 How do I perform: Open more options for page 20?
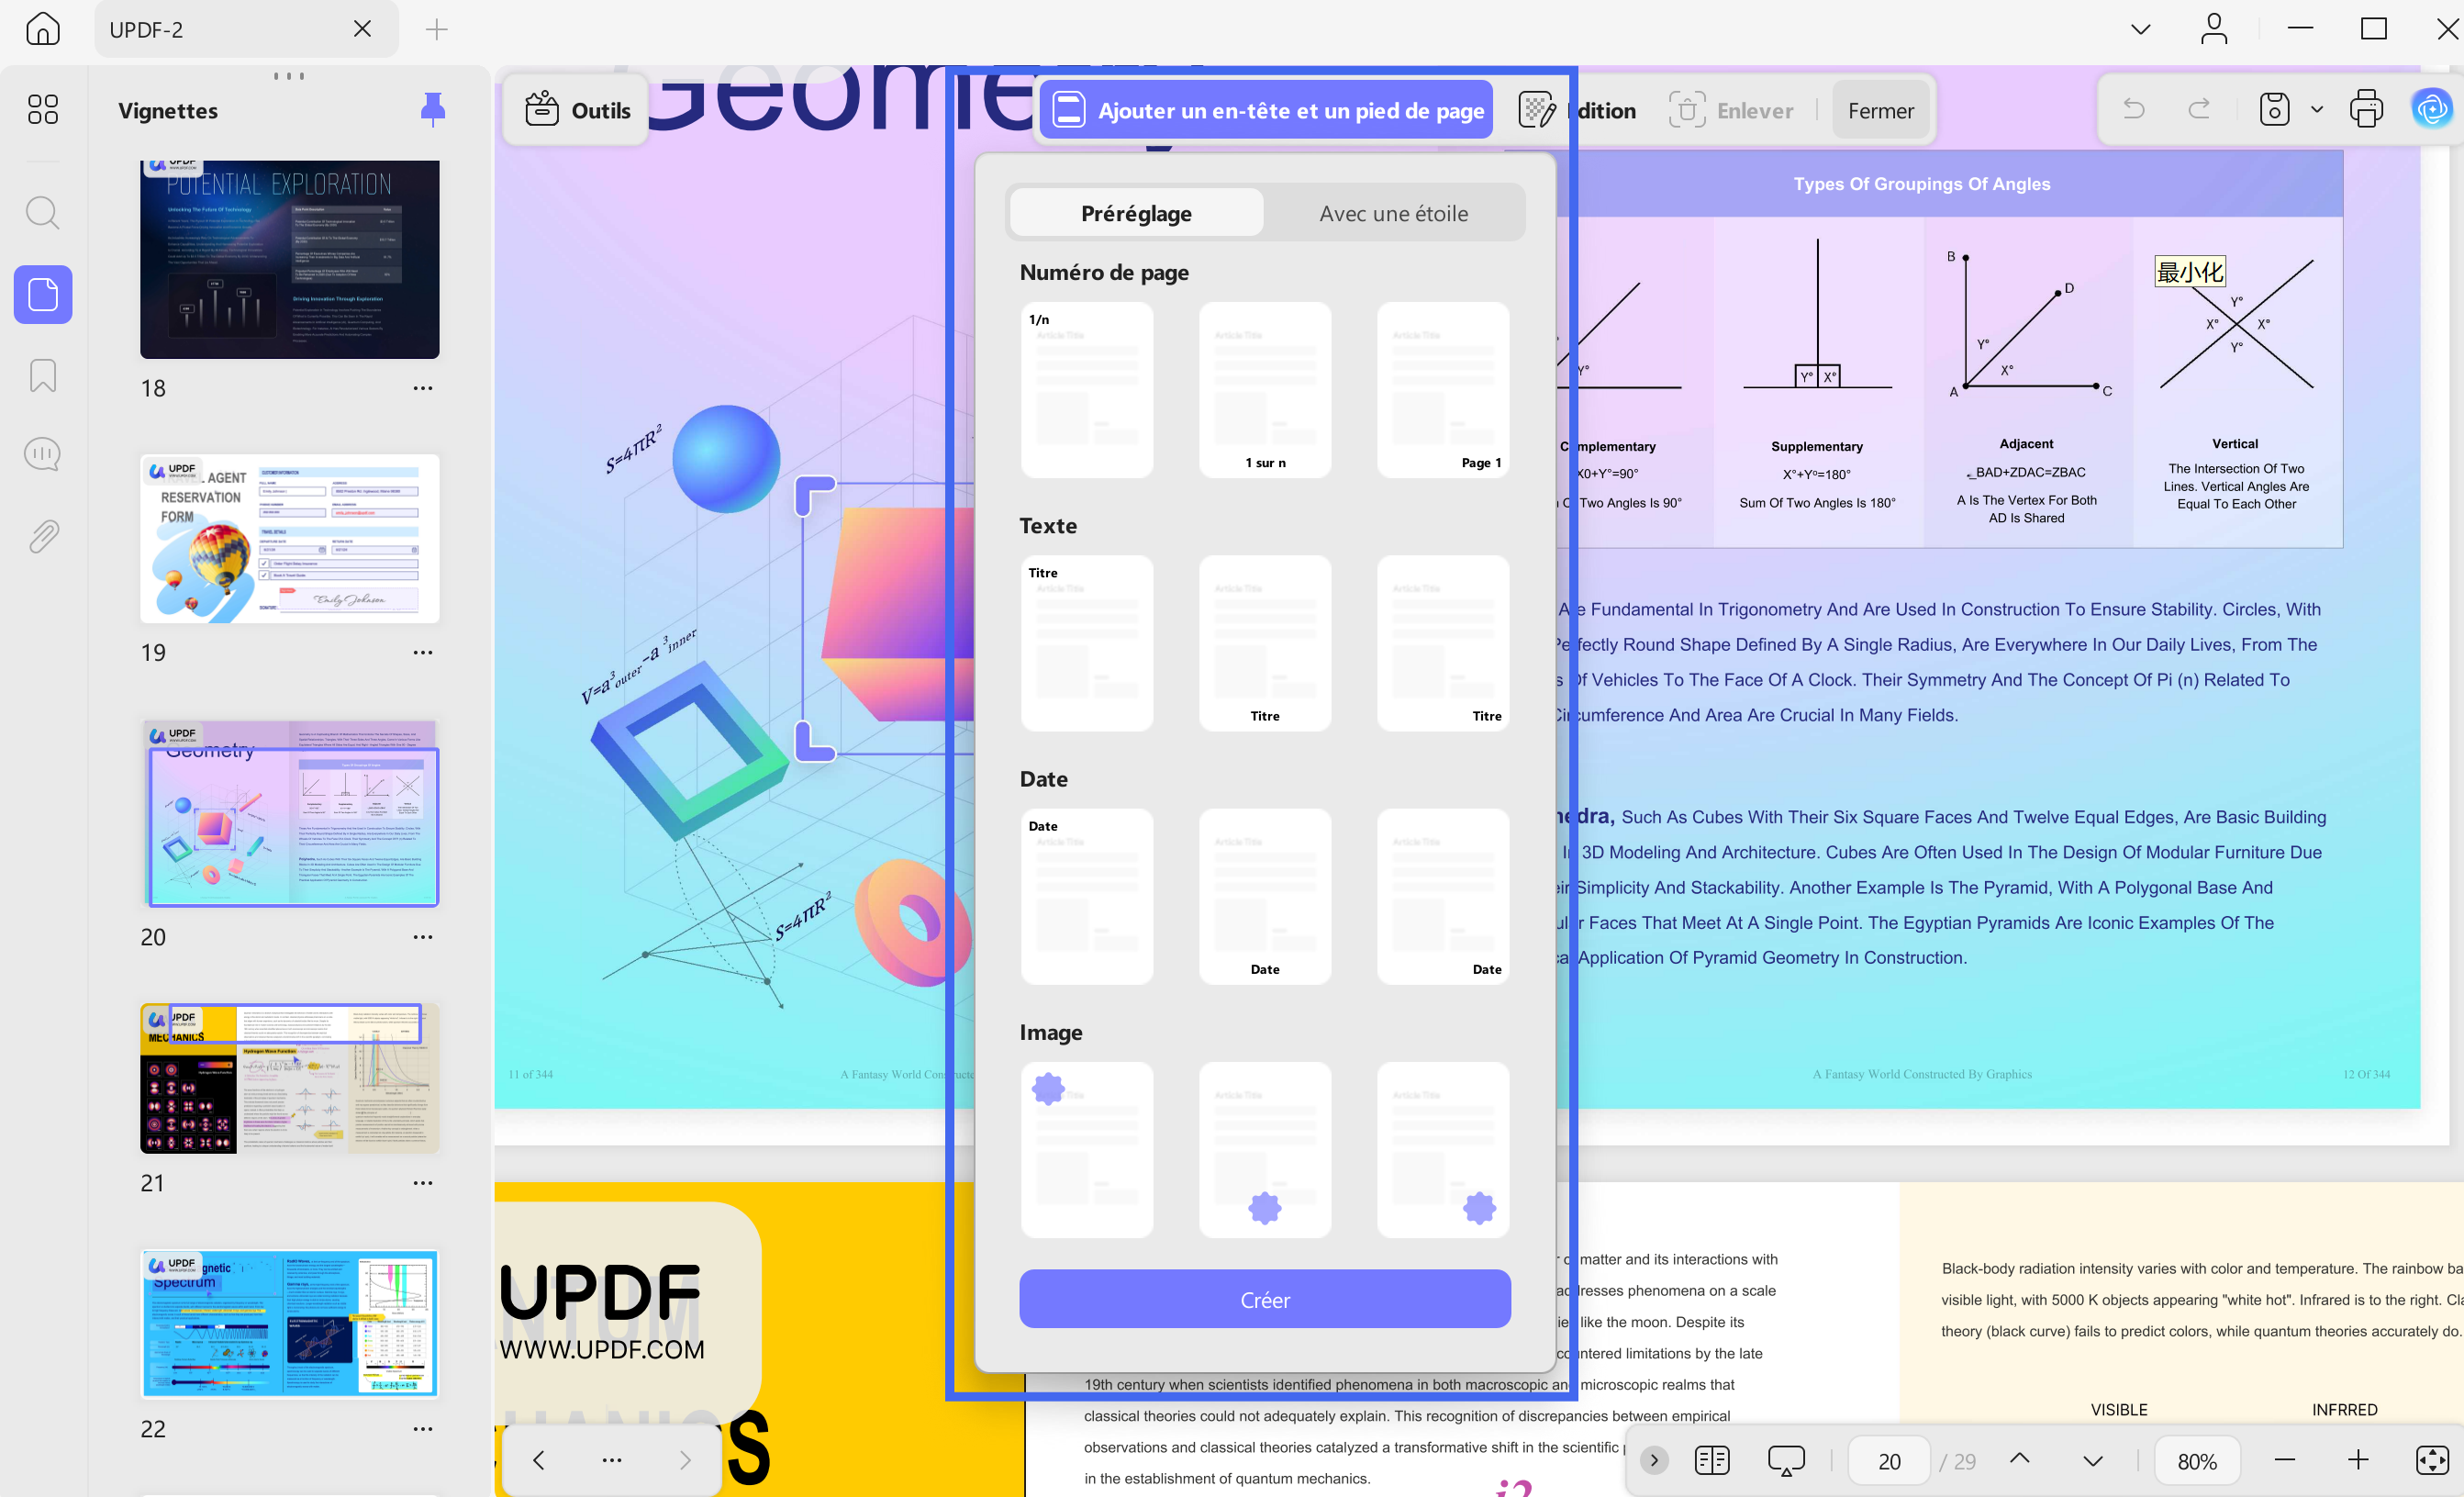(423, 937)
